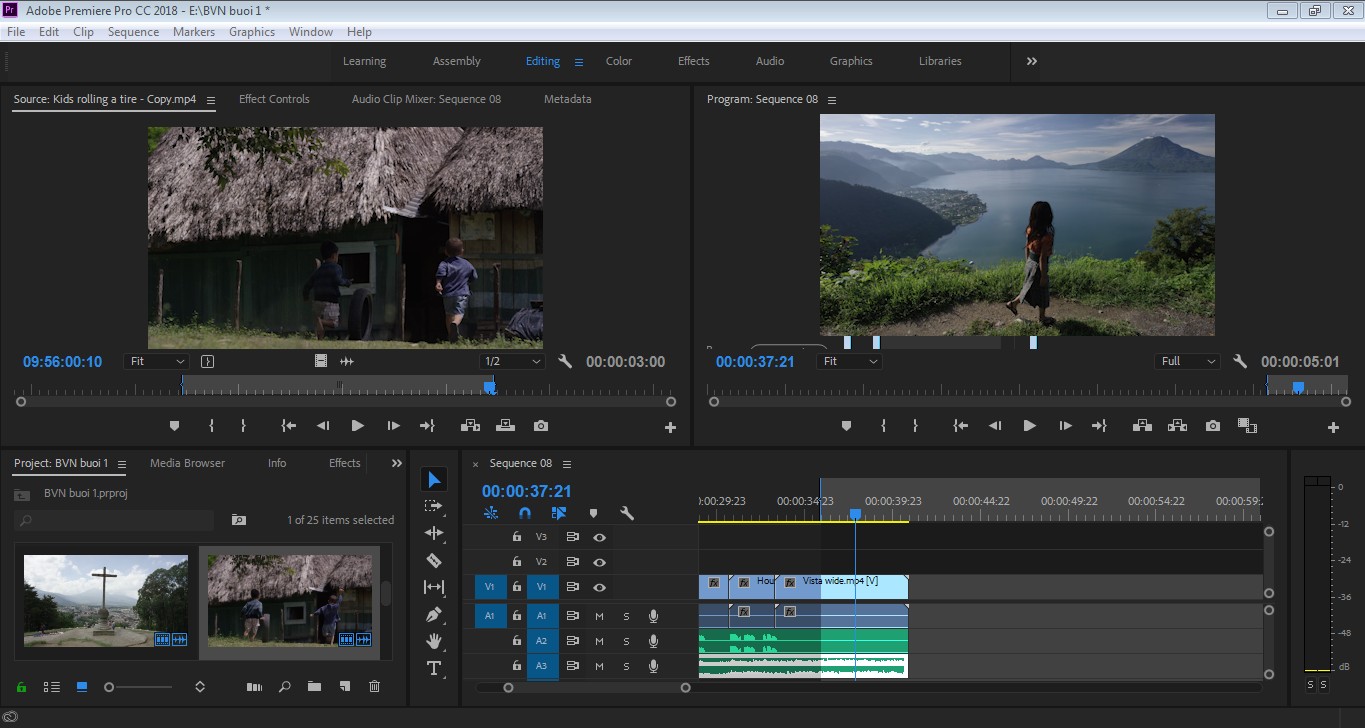Select the Type tool
1365x728 pixels.
(434, 668)
